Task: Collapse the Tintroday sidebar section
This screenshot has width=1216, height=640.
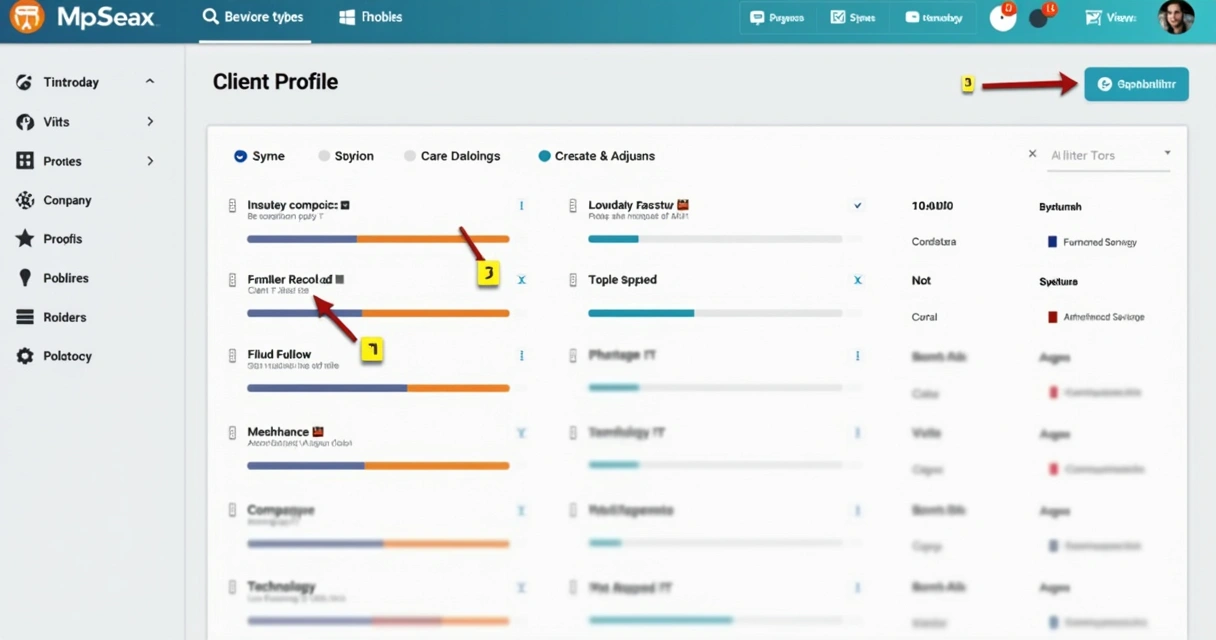Action: click(150, 82)
